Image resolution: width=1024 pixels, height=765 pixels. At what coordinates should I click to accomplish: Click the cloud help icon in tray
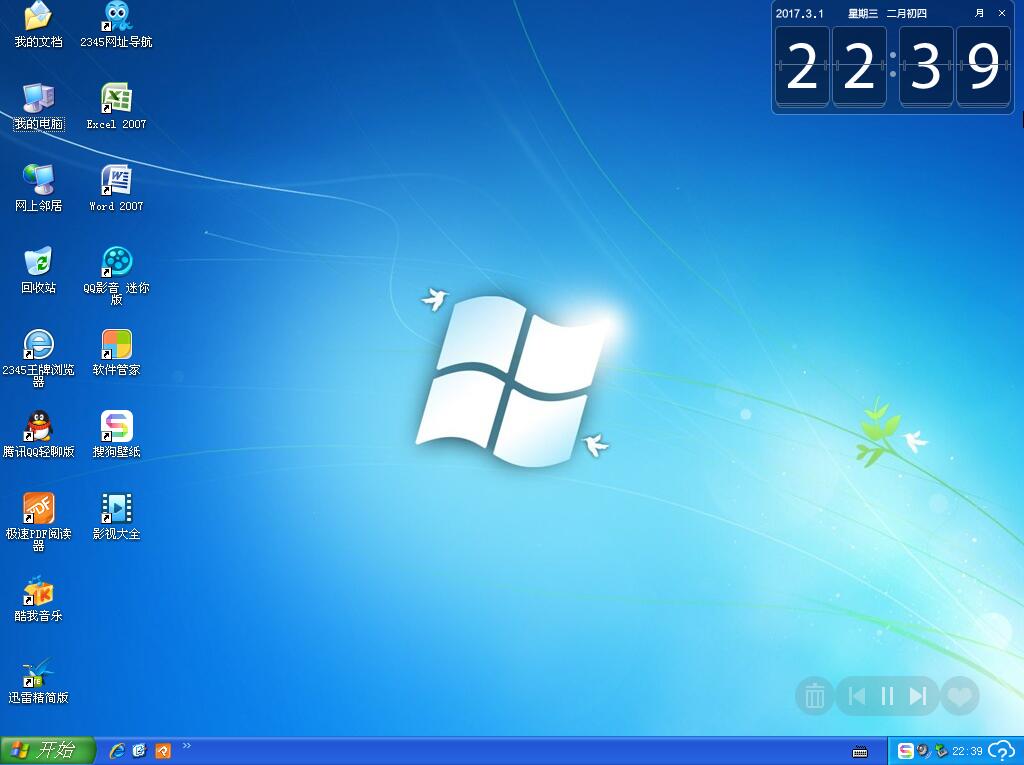point(1002,751)
